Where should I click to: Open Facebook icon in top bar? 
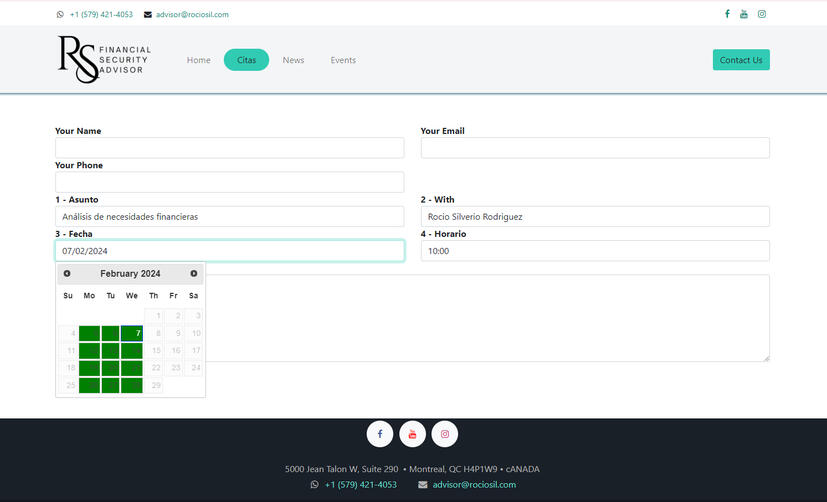726,15
